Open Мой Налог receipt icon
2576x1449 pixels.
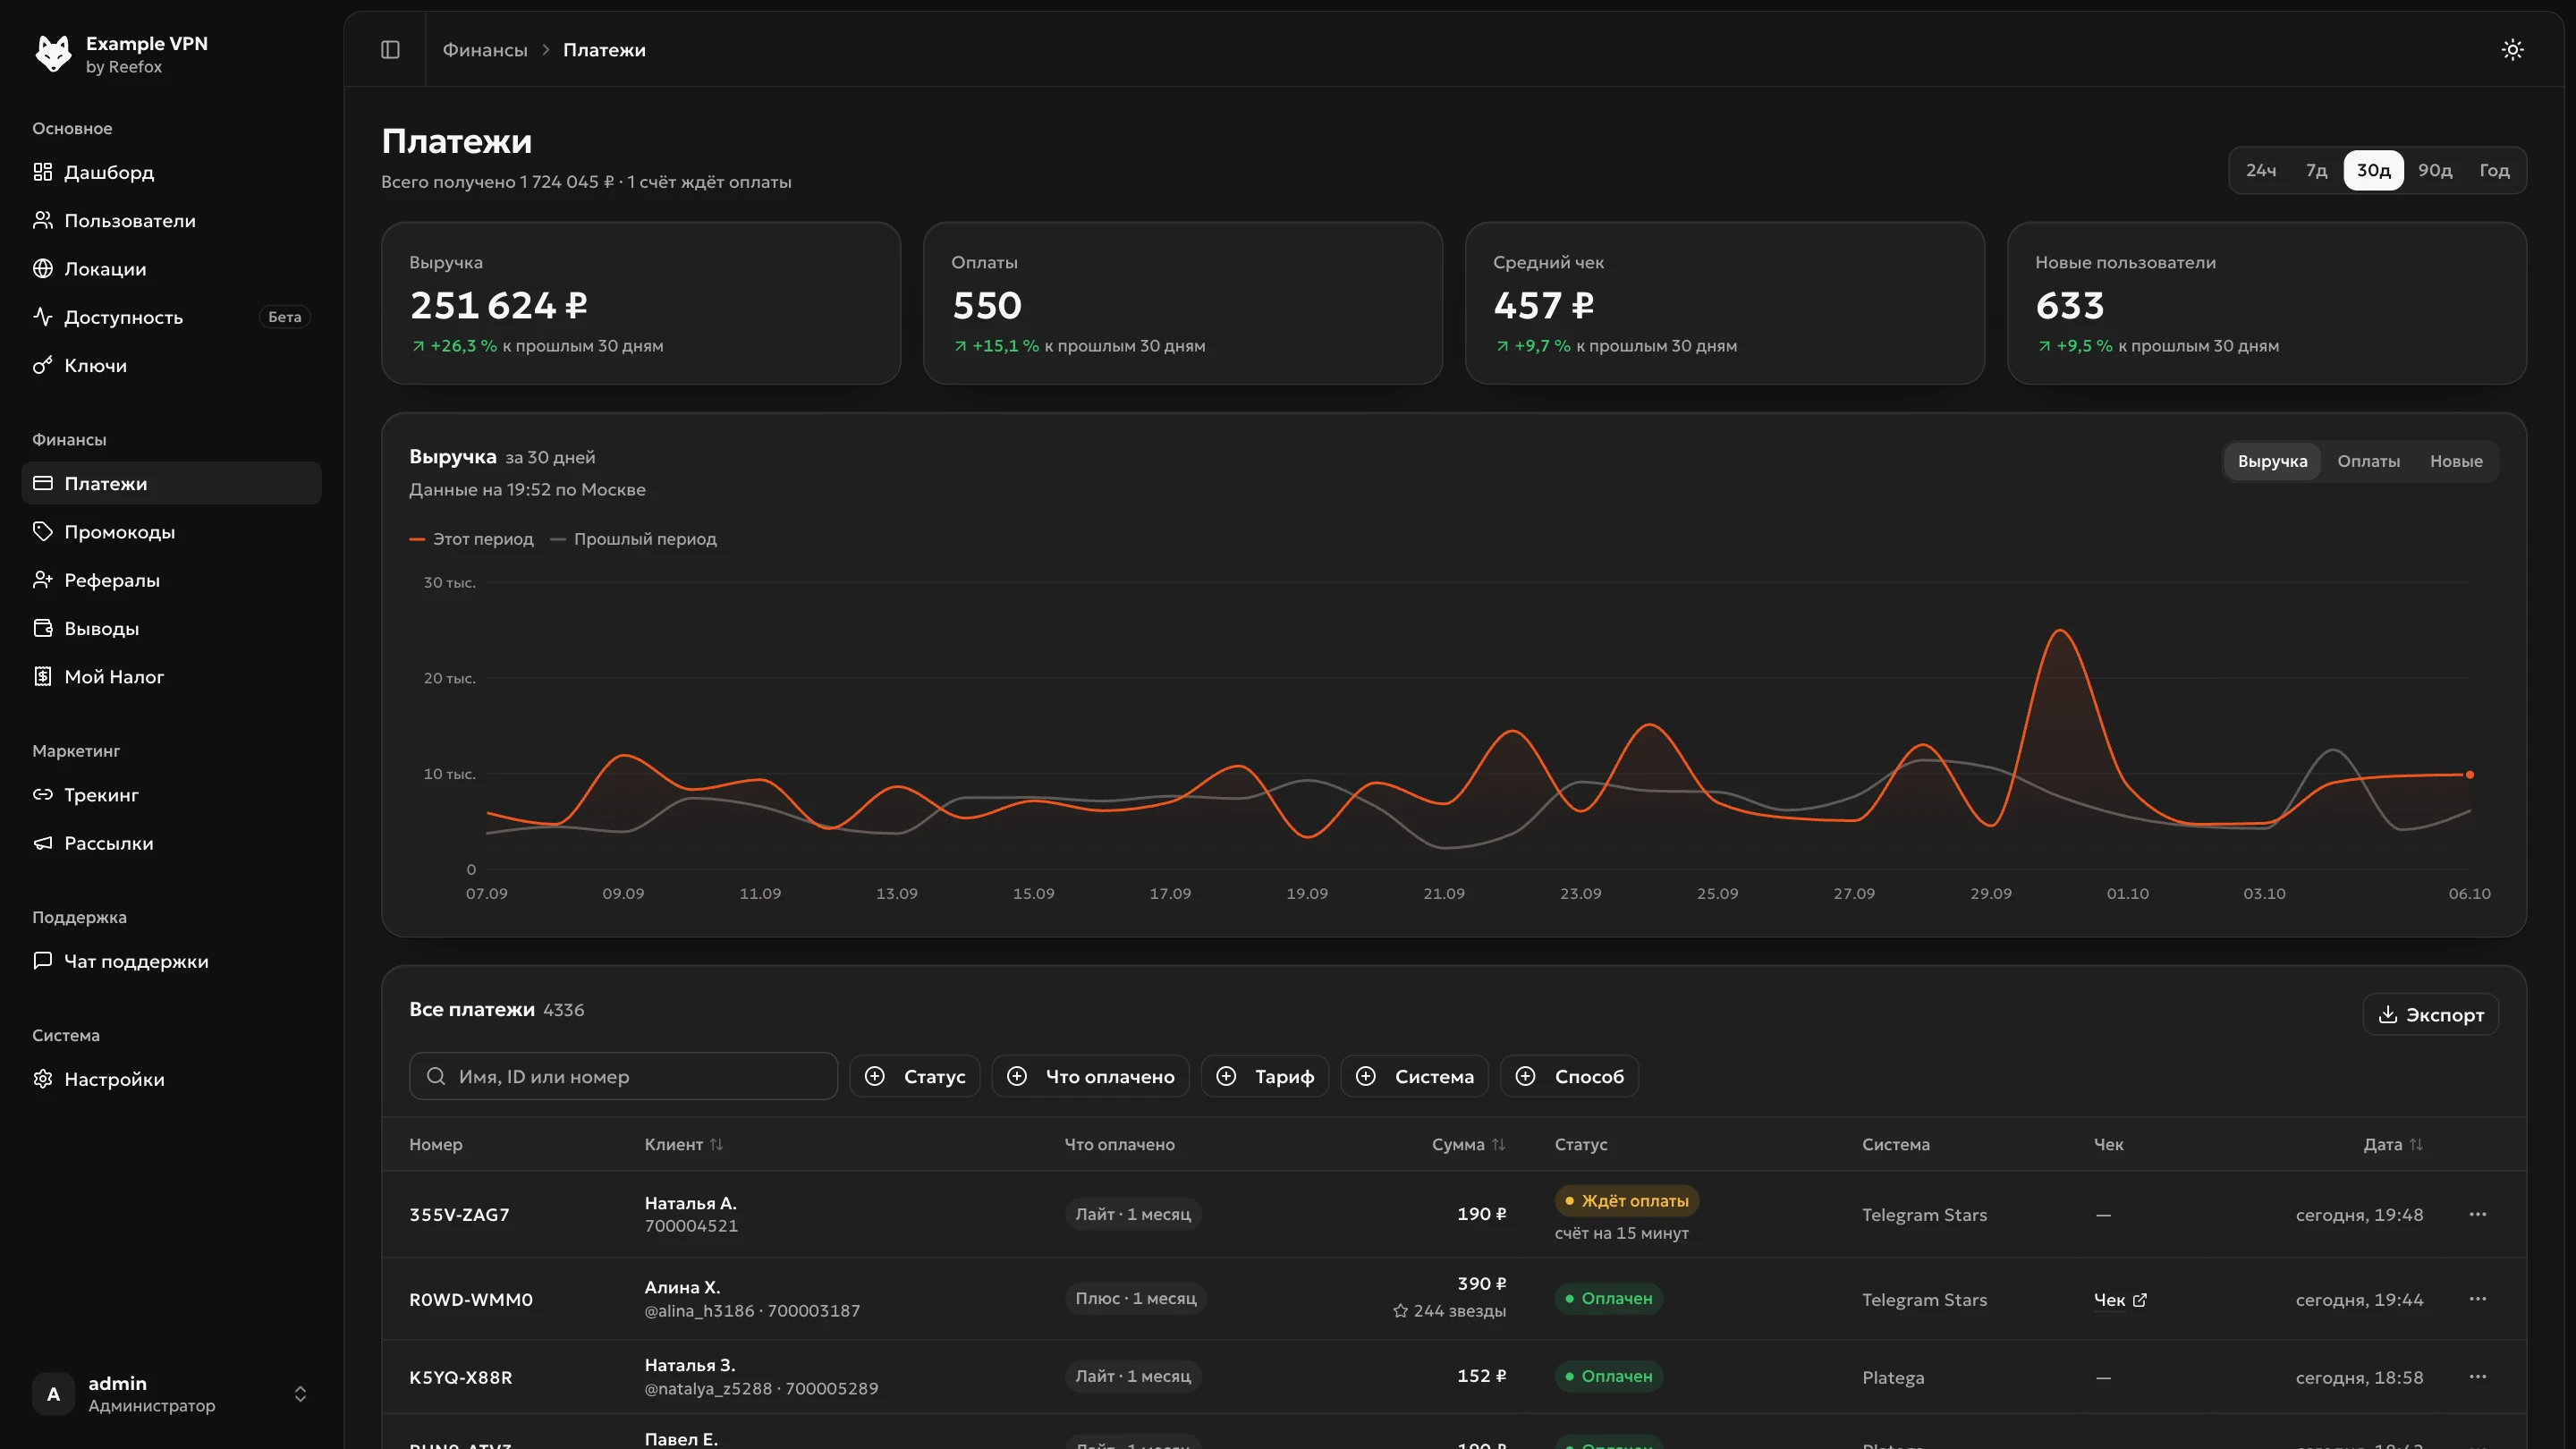[x=42, y=677]
